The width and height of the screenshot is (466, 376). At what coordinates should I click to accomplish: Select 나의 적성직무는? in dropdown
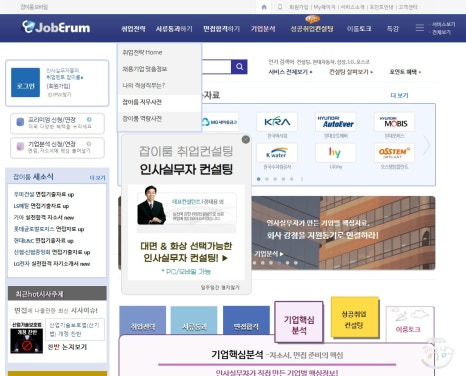(159, 86)
